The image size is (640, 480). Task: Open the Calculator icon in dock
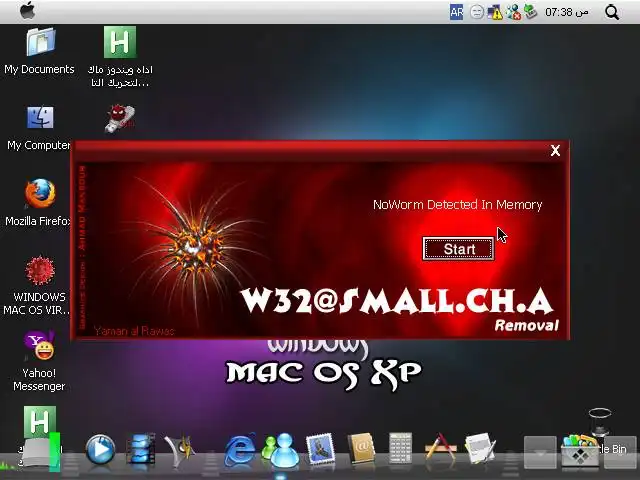(400, 448)
